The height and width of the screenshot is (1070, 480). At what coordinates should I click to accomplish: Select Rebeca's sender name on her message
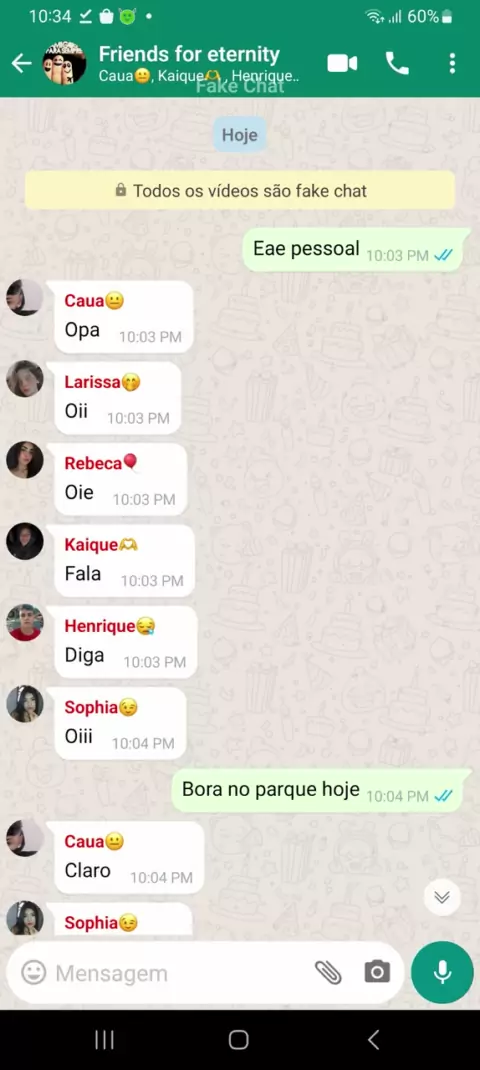[93, 463]
